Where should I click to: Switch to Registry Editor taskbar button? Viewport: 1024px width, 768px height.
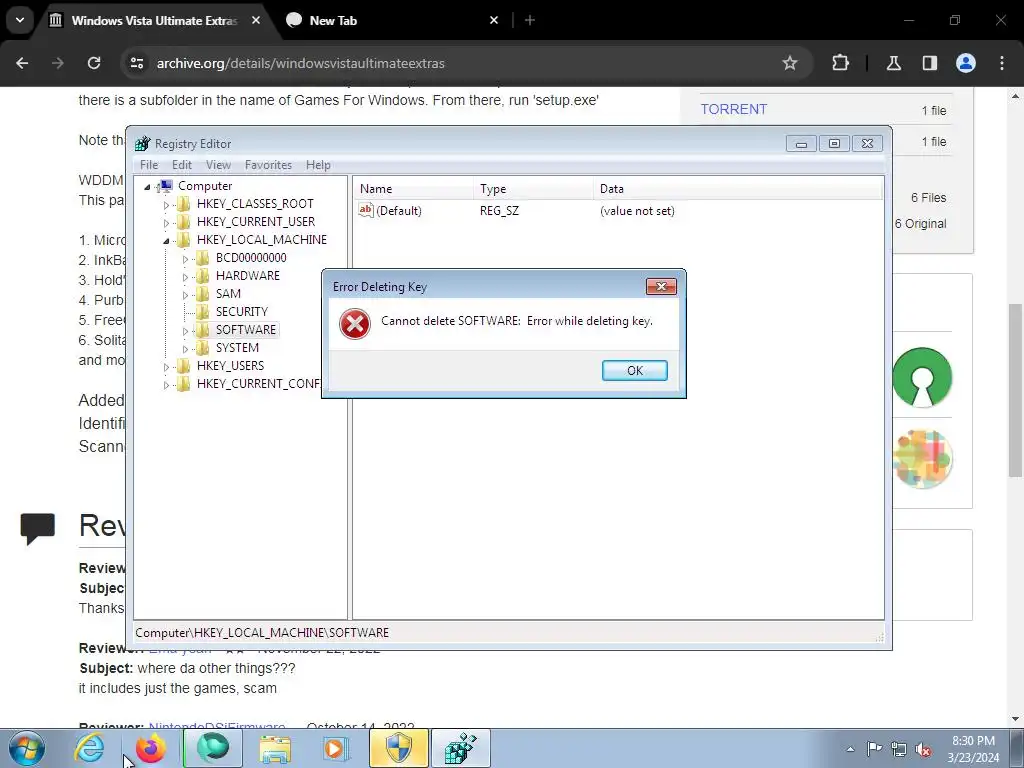click(460, 748)
